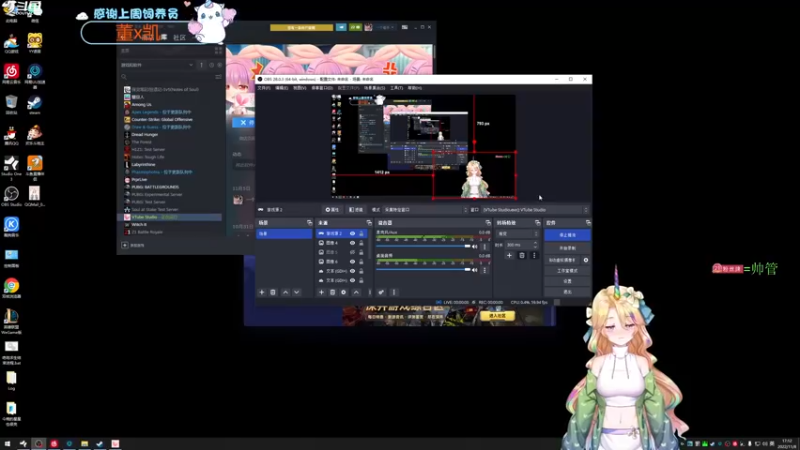Click 启动虚拟摄像机 button
Image resolution: width=800 pixels, height=450 pixels.
(x=562, y=260)
